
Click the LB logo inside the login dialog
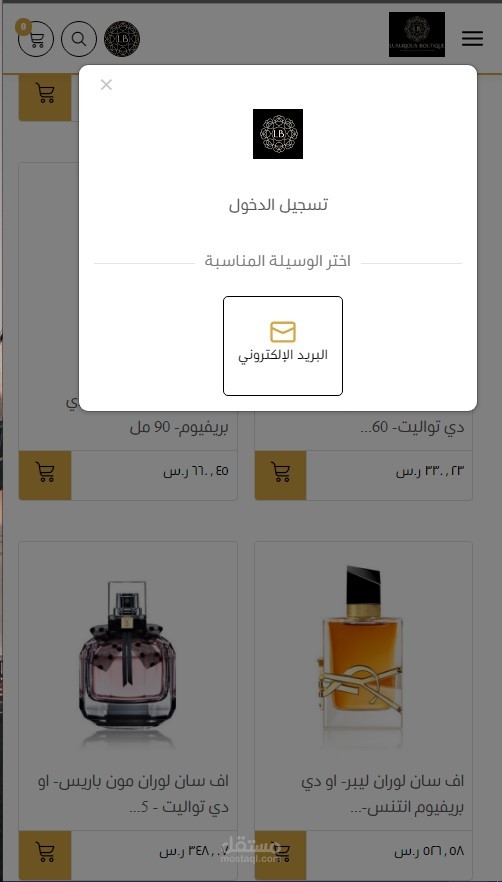coord(278,134)
